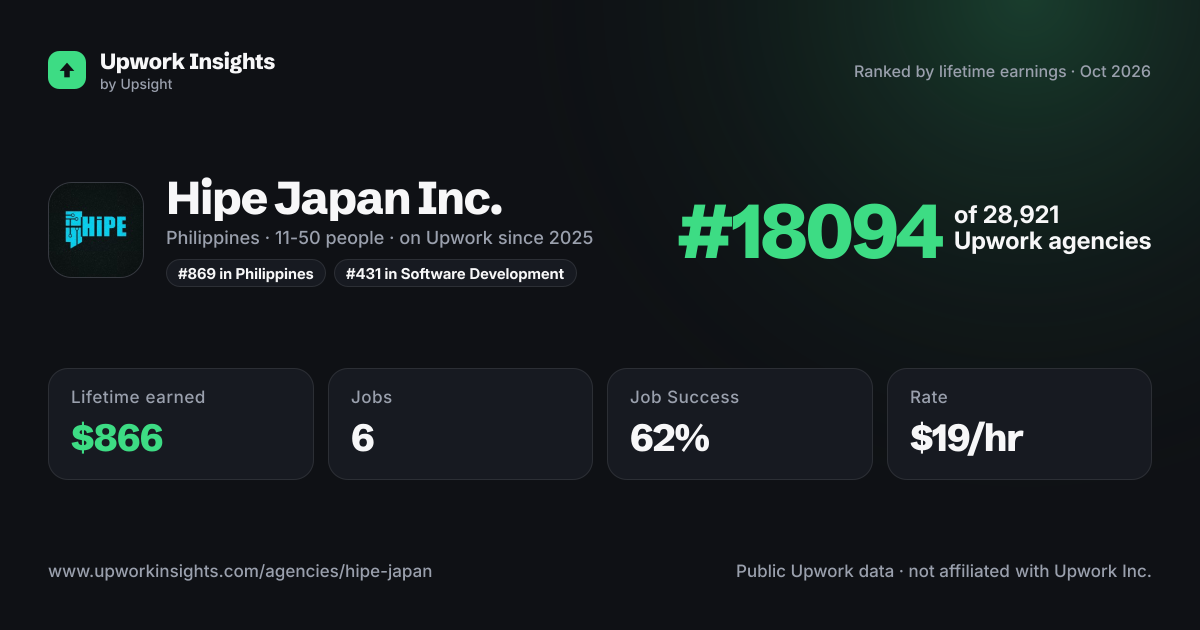1200x630 pixels.
Task: Click the 'Philippines · 11-50 people' description line
Action: 379,238
